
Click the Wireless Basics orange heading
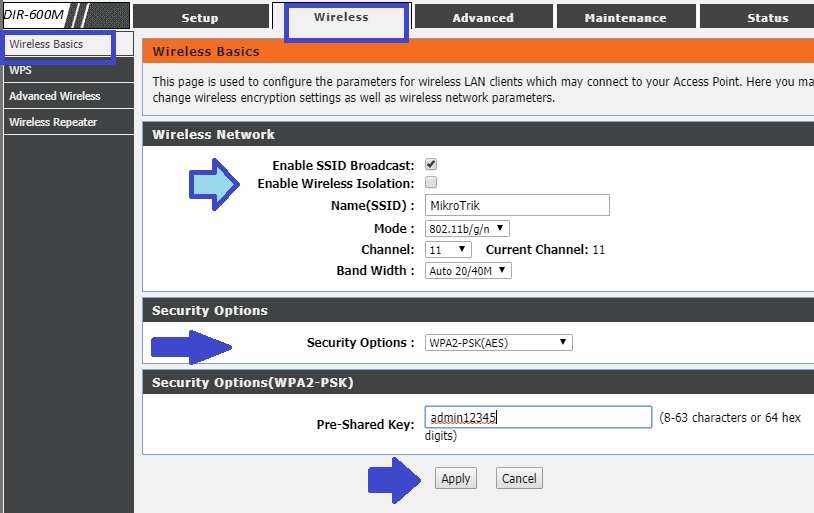[x=206, y=51]
